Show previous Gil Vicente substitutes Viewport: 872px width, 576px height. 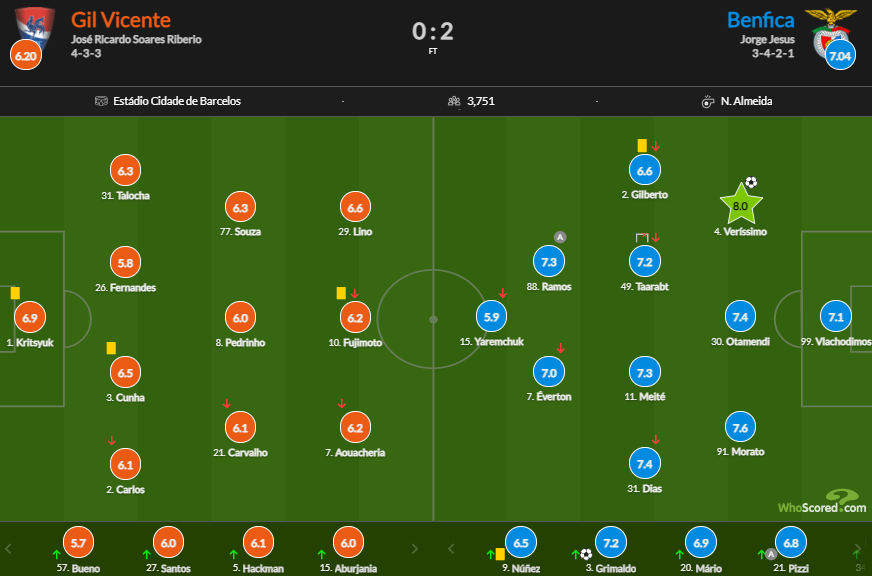[x=8, y=549]
